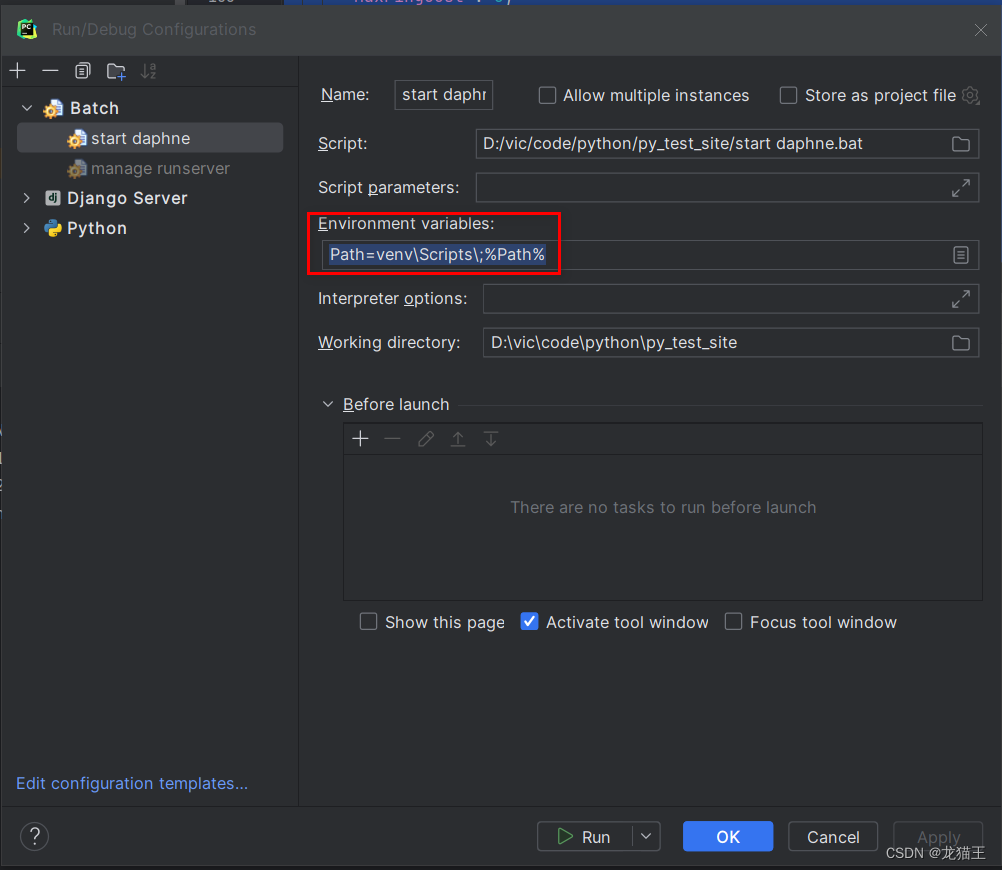The height and width of the screenshot is (870, 1002).
Task: Enable Allow multiple instances
Action: [547, 95]
